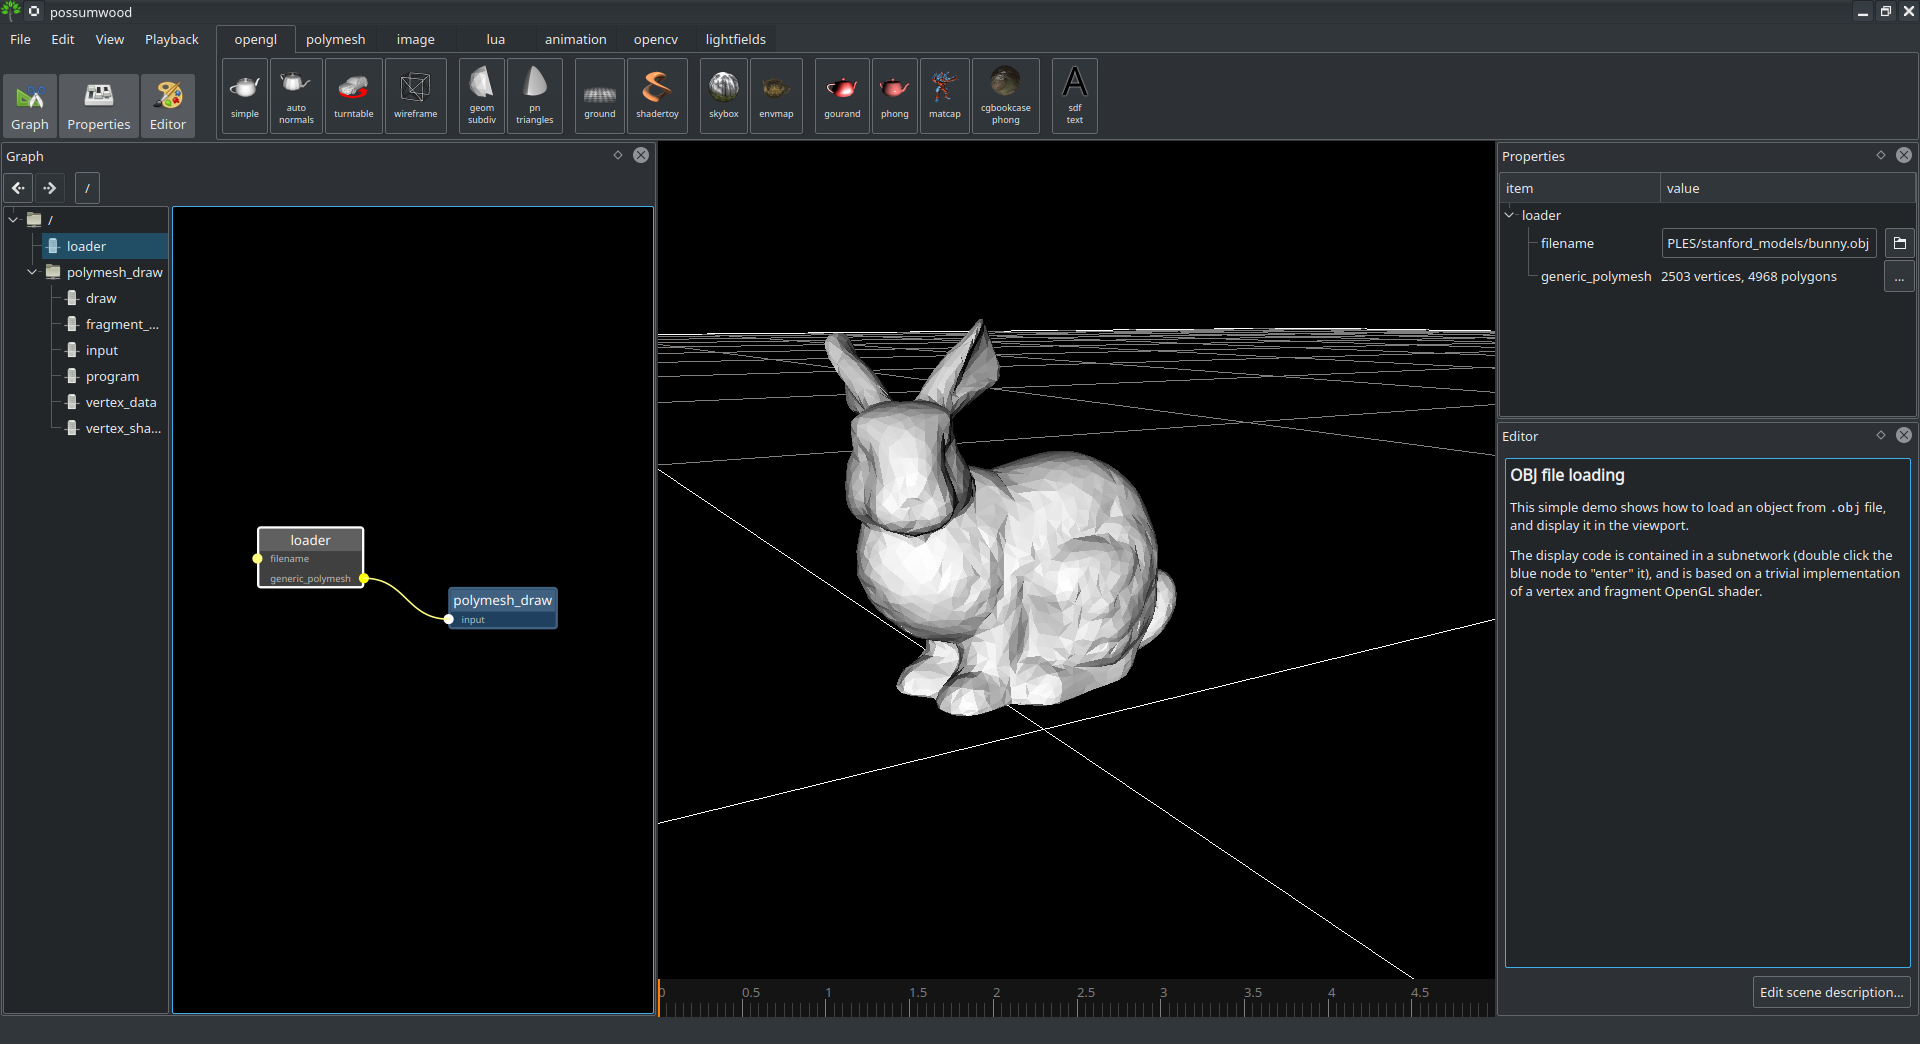Toggle the Editor panel button
Viewport: 1920px width, 1044px height.
[x=168, y=105]
